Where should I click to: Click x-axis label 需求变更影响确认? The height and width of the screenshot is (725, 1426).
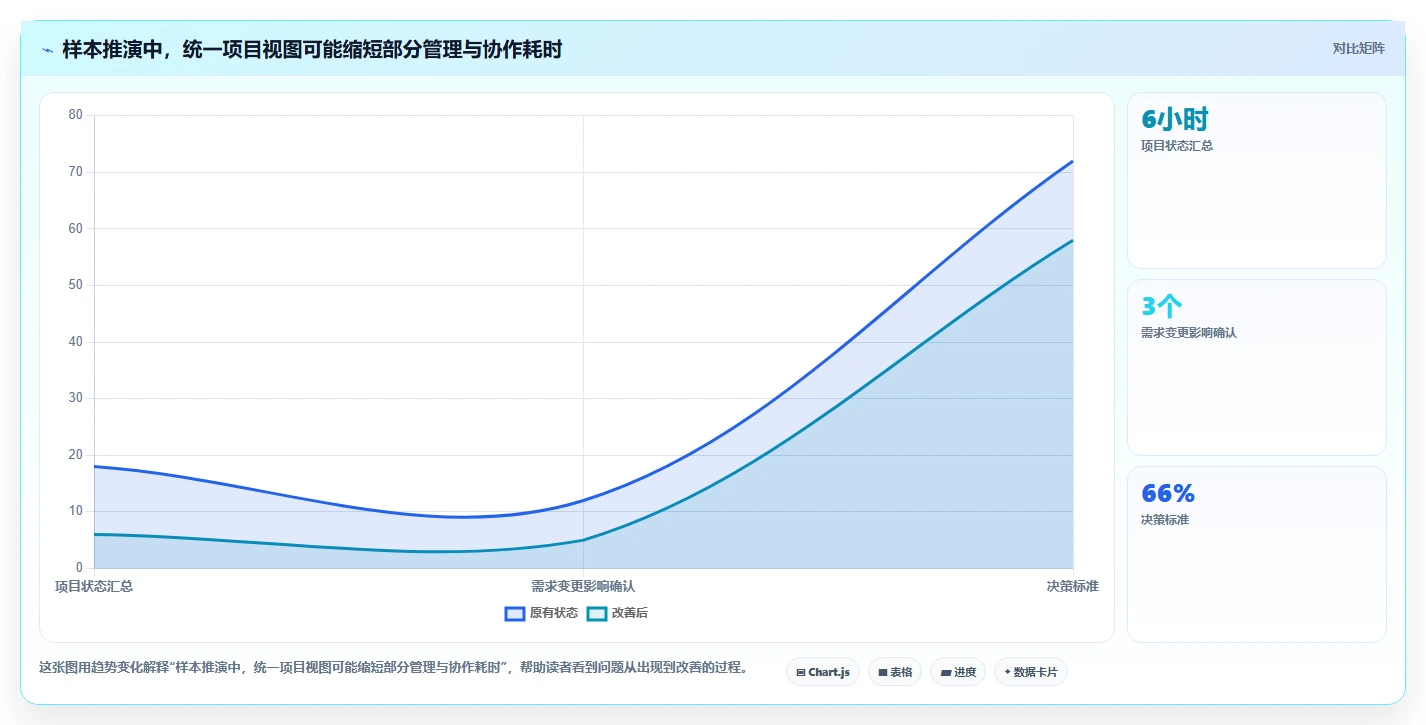coord(583,586)
